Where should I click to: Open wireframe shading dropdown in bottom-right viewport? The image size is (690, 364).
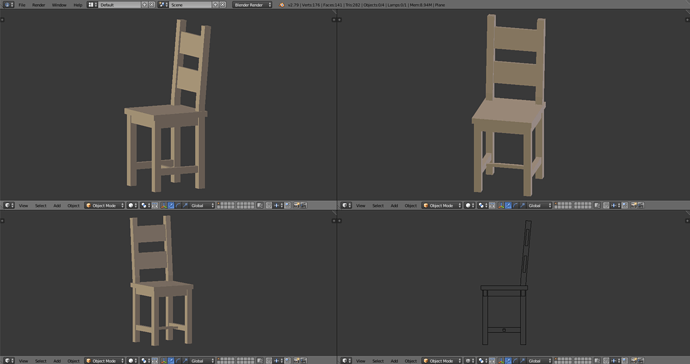pos(470,360)
